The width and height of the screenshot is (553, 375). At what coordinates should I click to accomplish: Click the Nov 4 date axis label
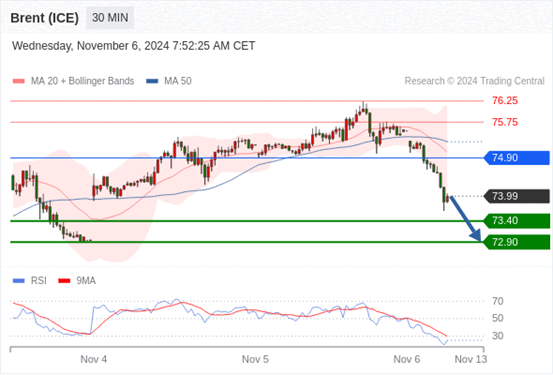tap(93, 359)
